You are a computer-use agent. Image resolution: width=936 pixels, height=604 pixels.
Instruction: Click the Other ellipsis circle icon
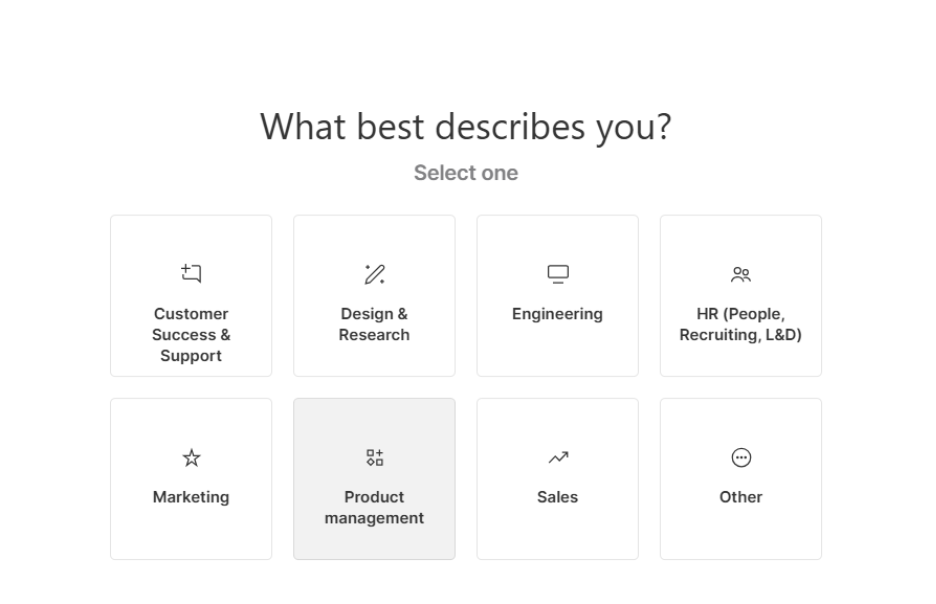click(x=740, y=457)
